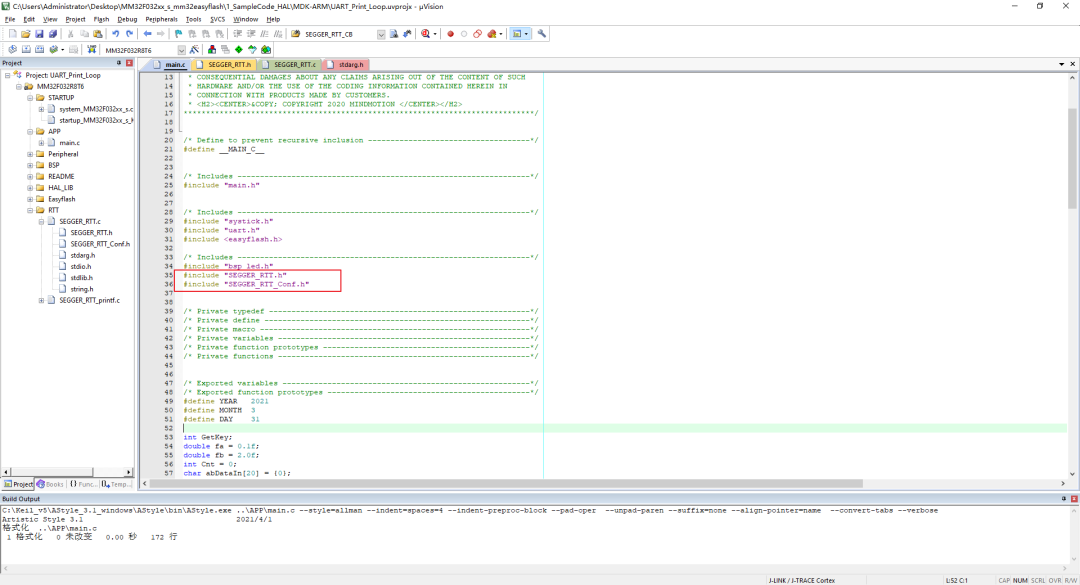1080x585 pixels.
Task: Click the Redo arrow icon
Action: coord(129,34)
